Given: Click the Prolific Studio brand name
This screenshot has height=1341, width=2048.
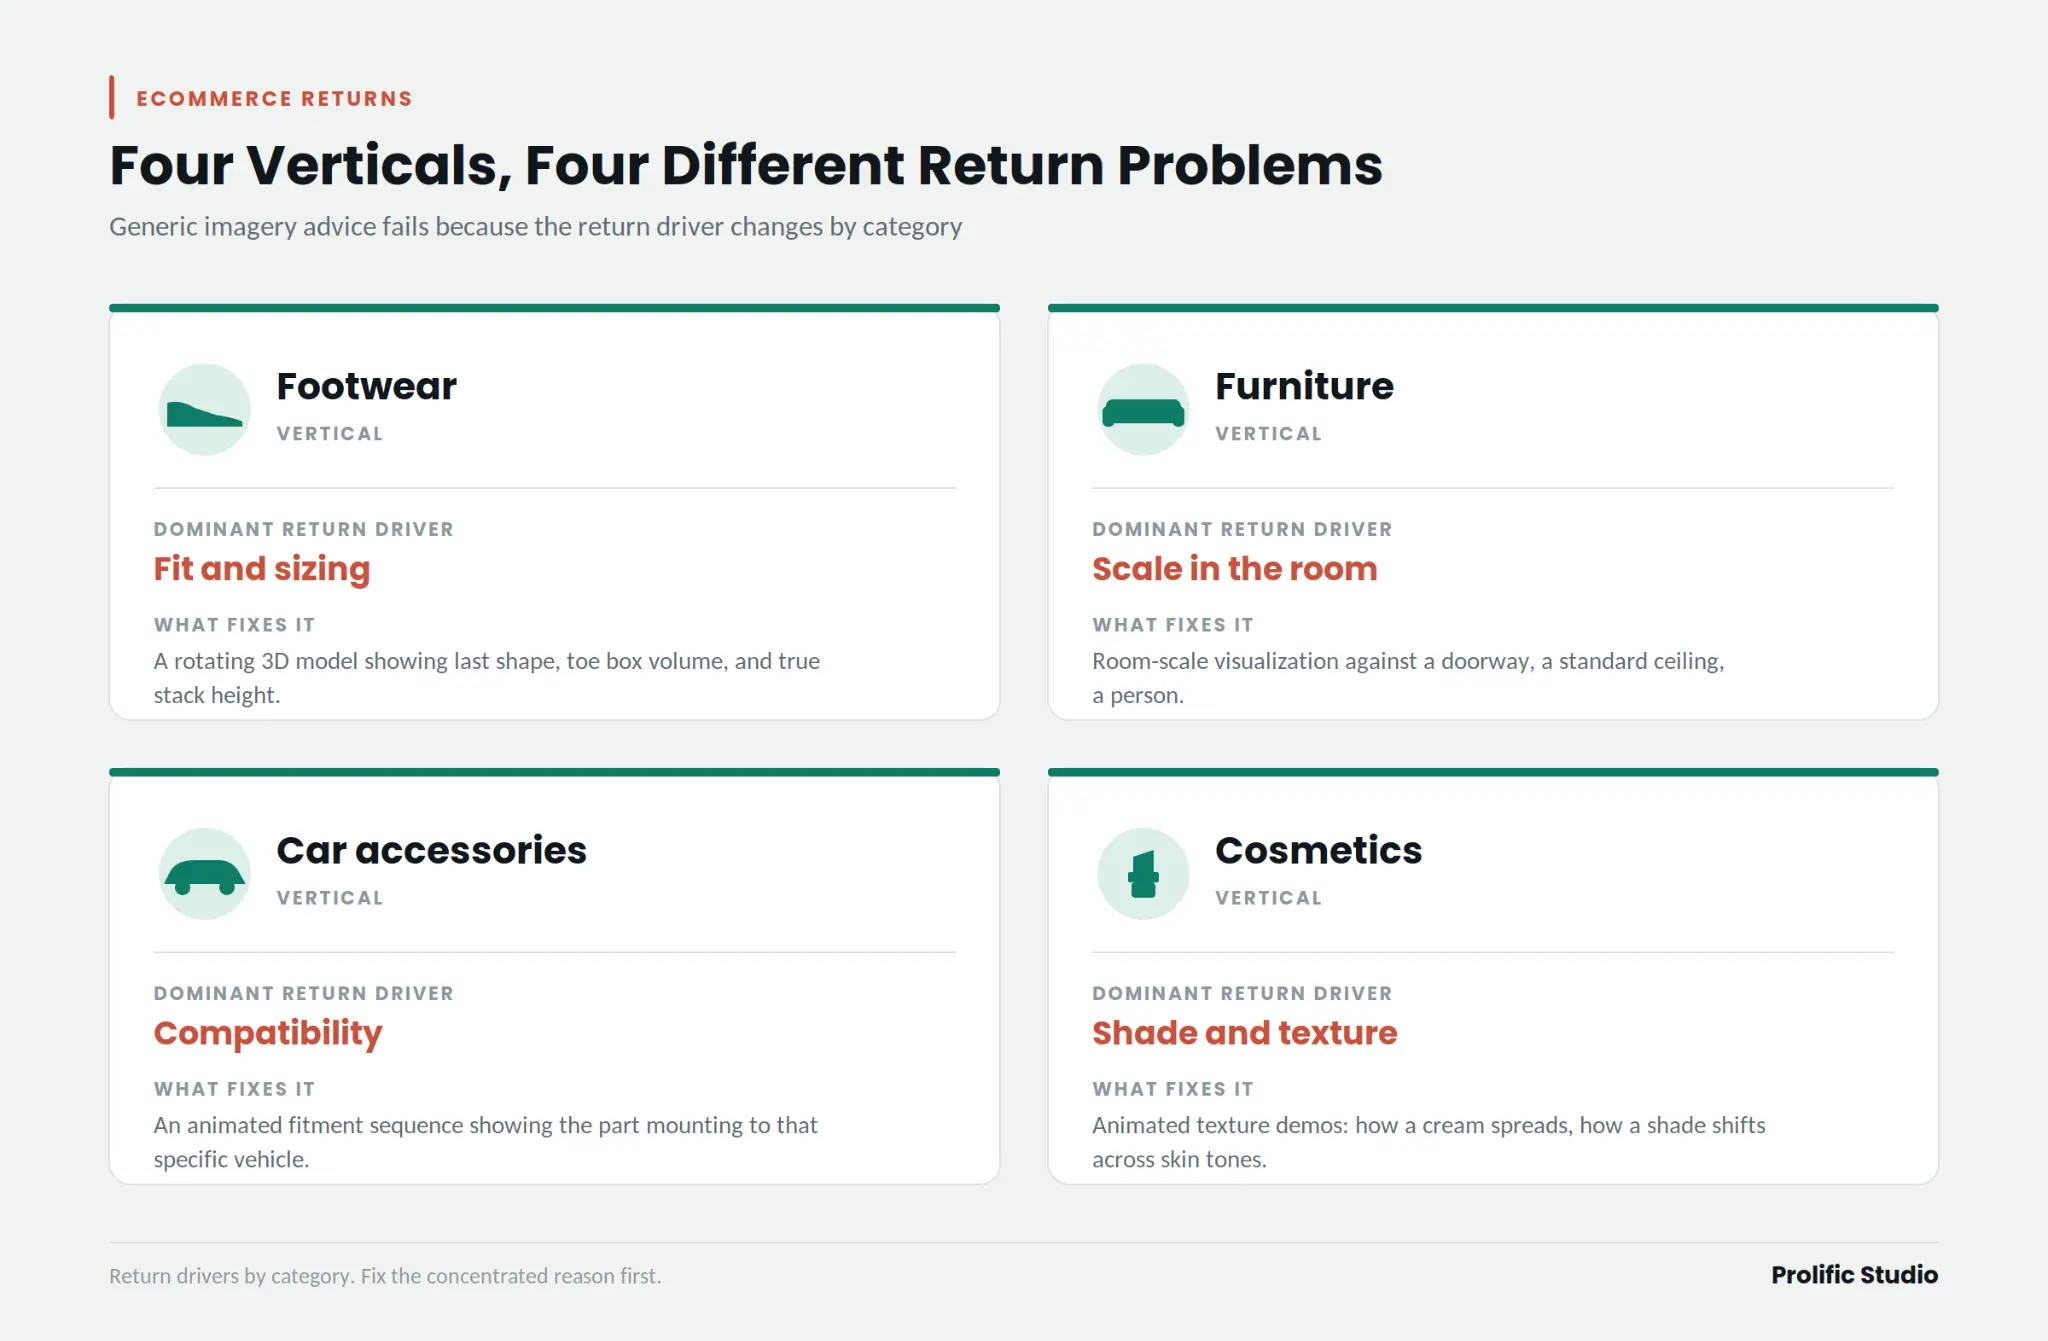Looking at the screenshot, I should click(x=1854, y=1275).
